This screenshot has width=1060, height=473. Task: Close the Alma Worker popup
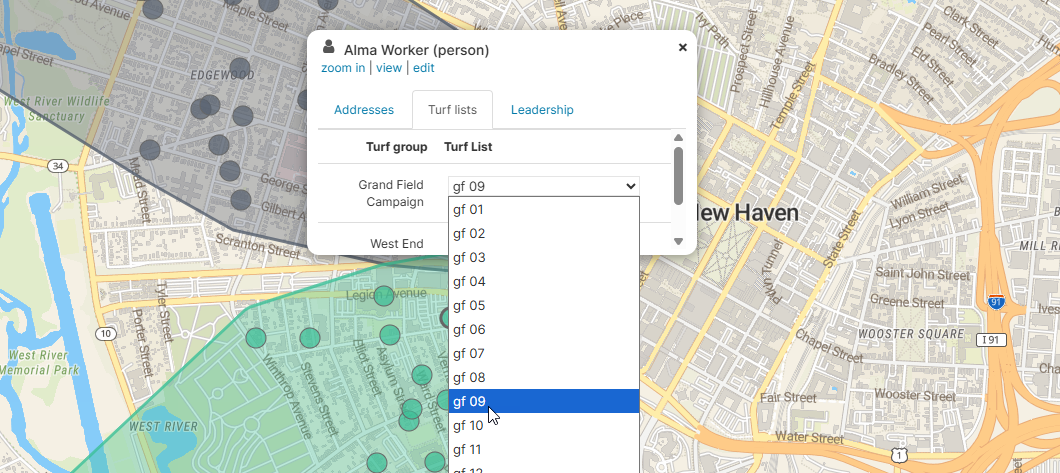tap(683, 47)
